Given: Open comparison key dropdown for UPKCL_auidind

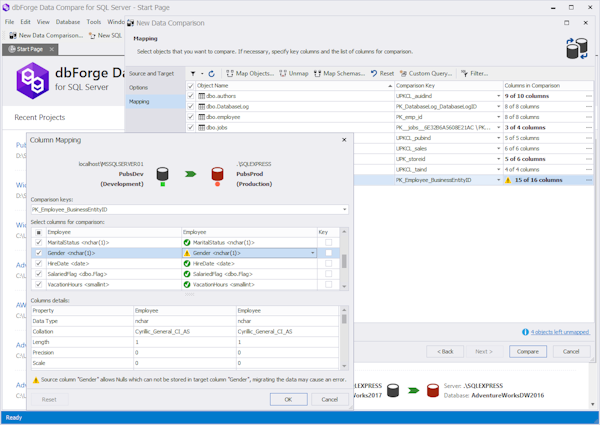Looking at the screenshot, I should [498, 96].
